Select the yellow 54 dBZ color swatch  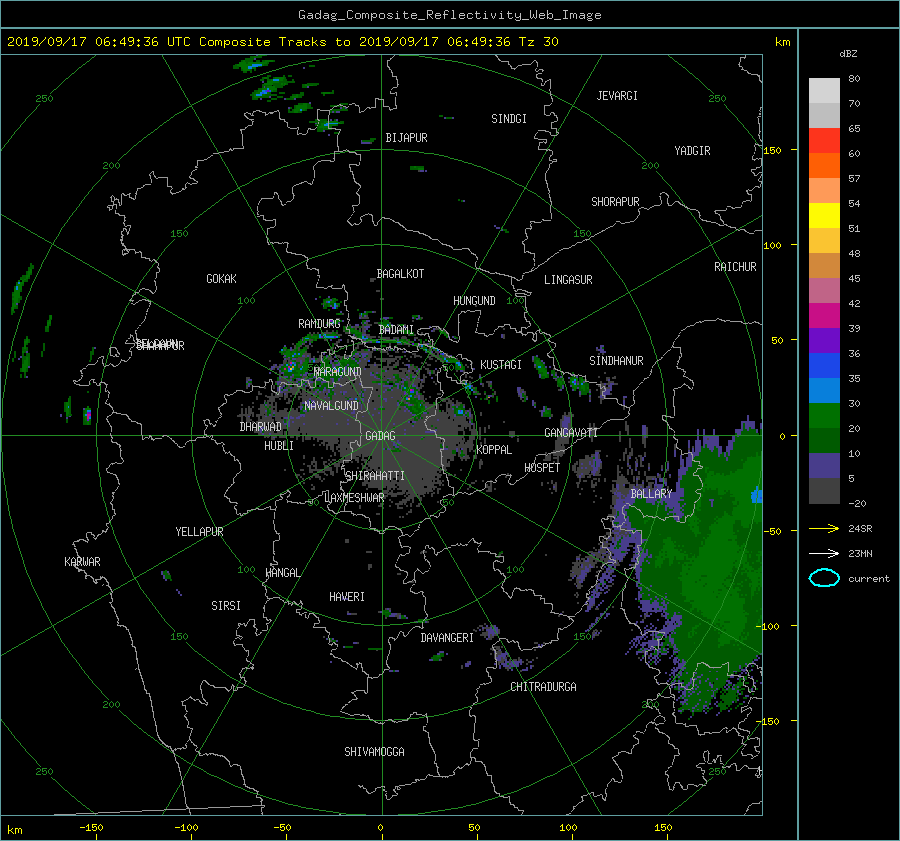[824, 216]
